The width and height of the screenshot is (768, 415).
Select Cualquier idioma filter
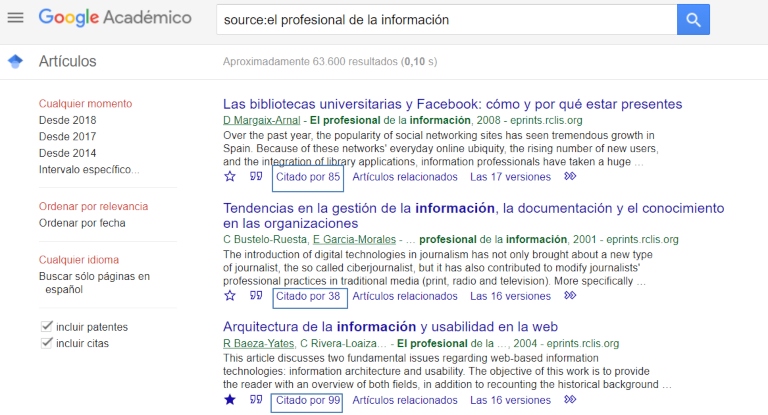[79, 260]
